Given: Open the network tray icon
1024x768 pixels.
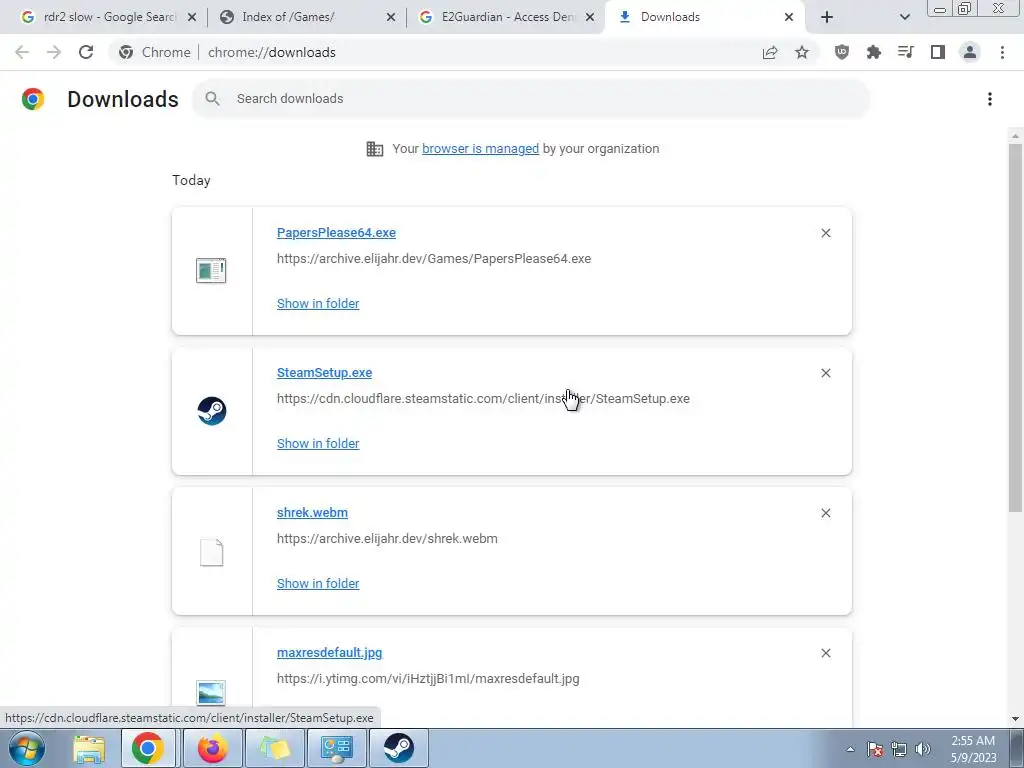Looking at the screenshot, I should pos(899,749).
